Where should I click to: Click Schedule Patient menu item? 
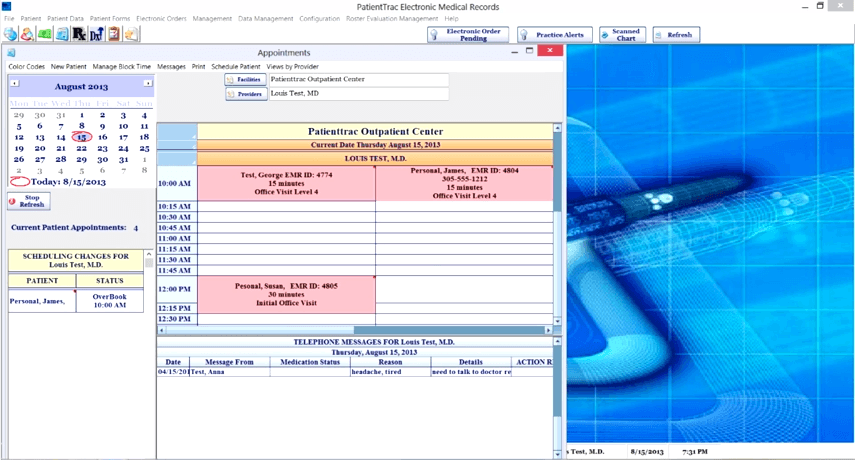tap(235, 67)
